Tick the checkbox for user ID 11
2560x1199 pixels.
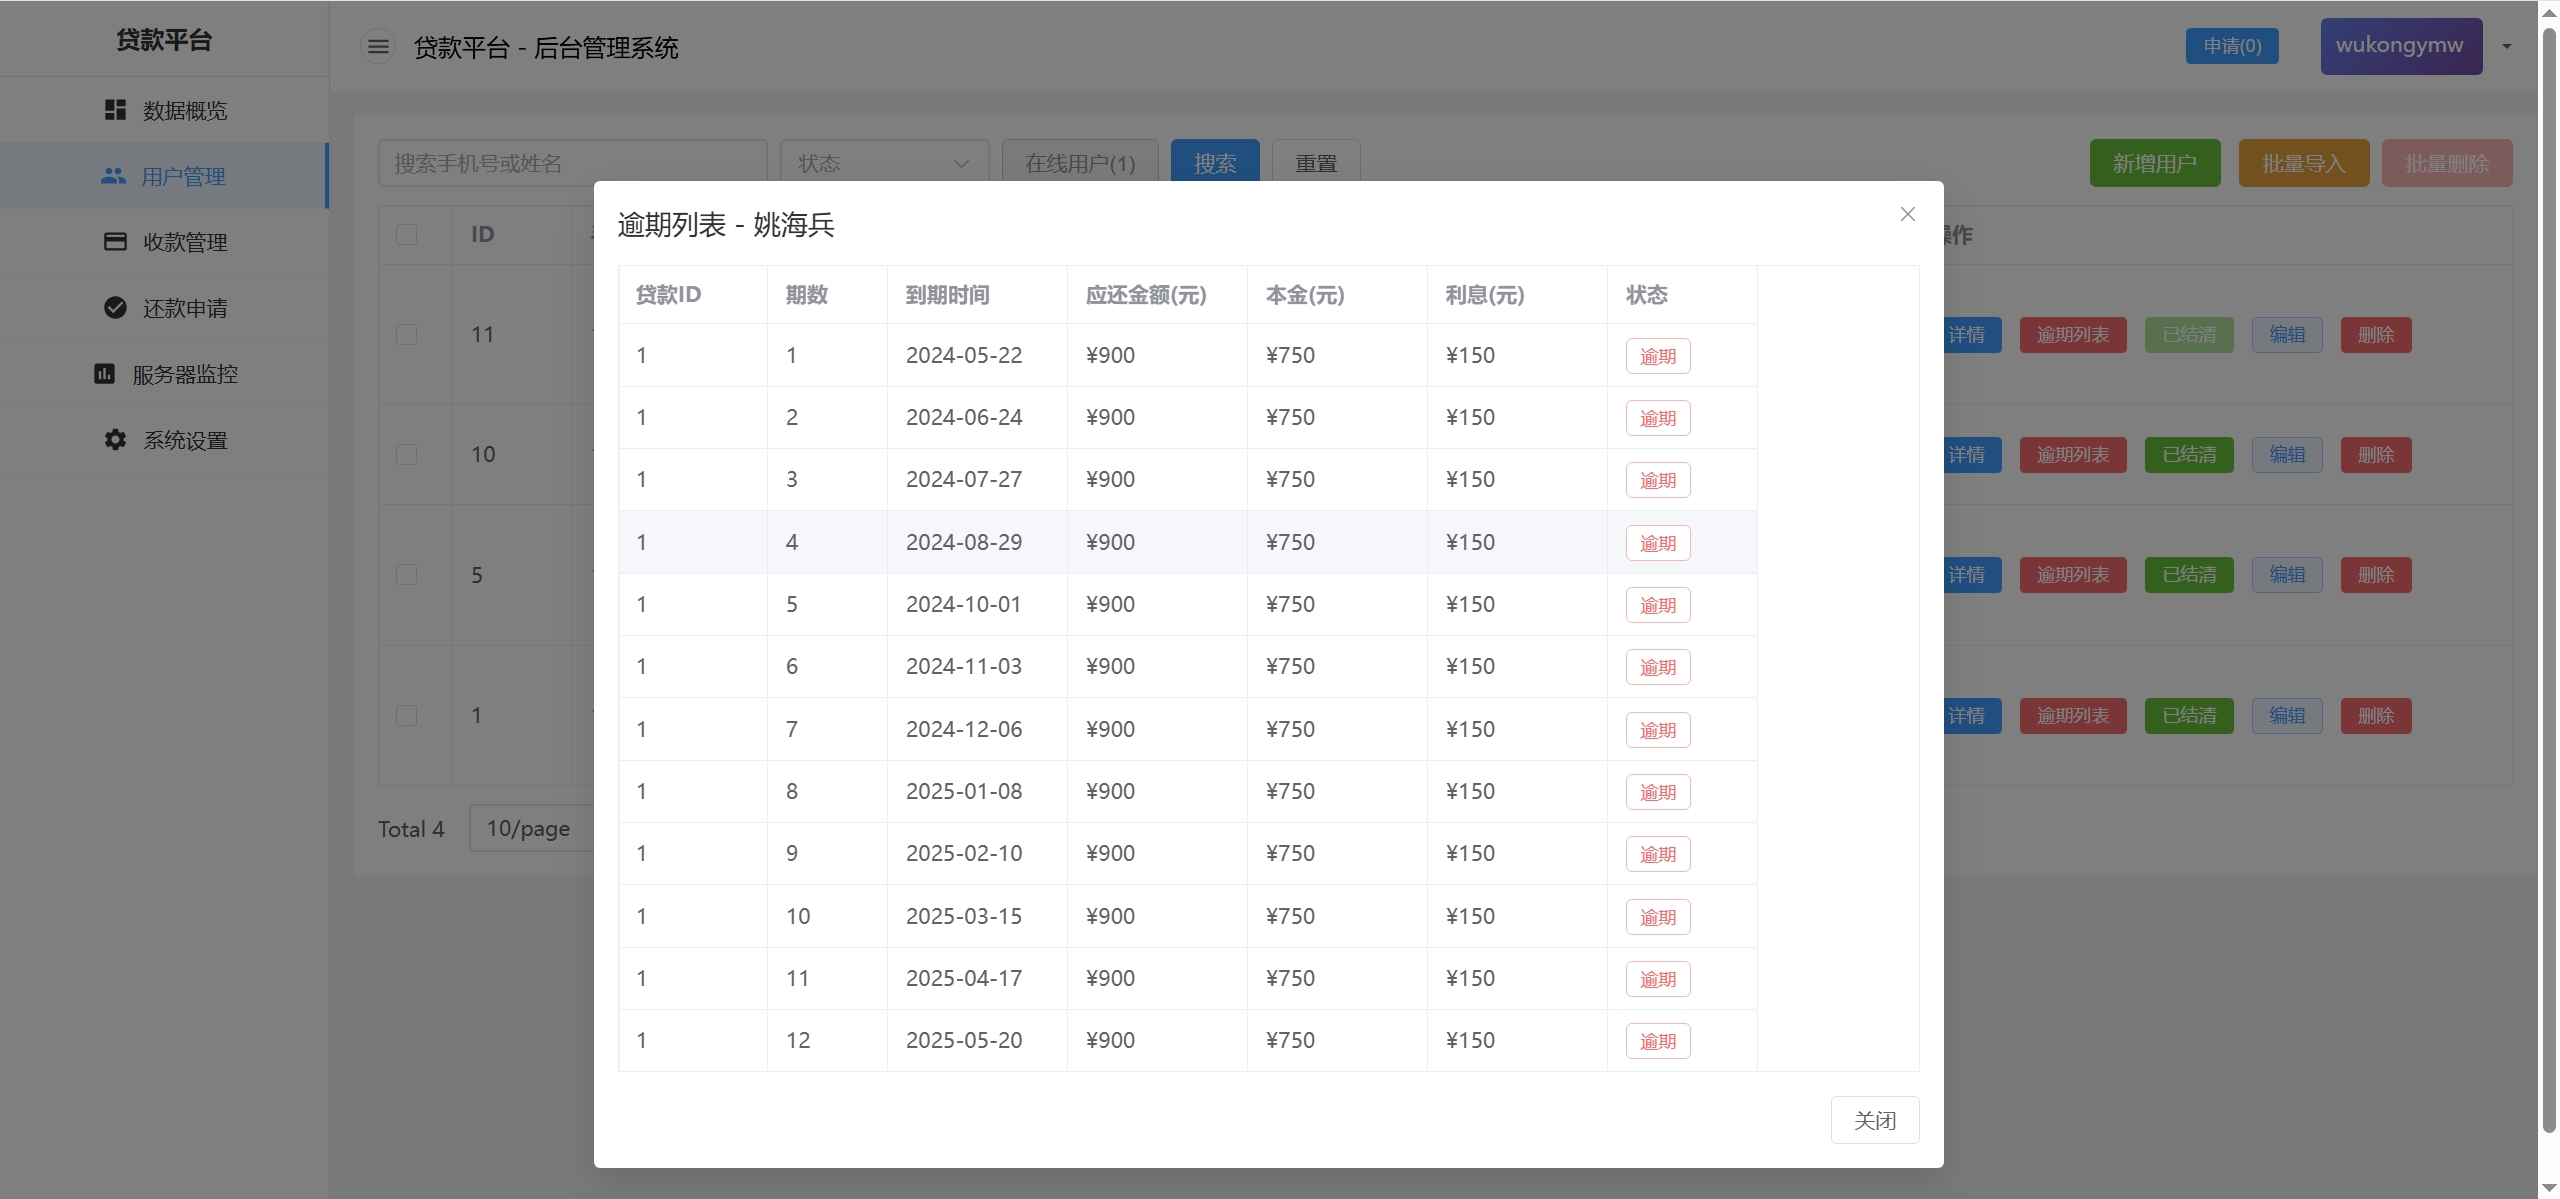(406, 334)
